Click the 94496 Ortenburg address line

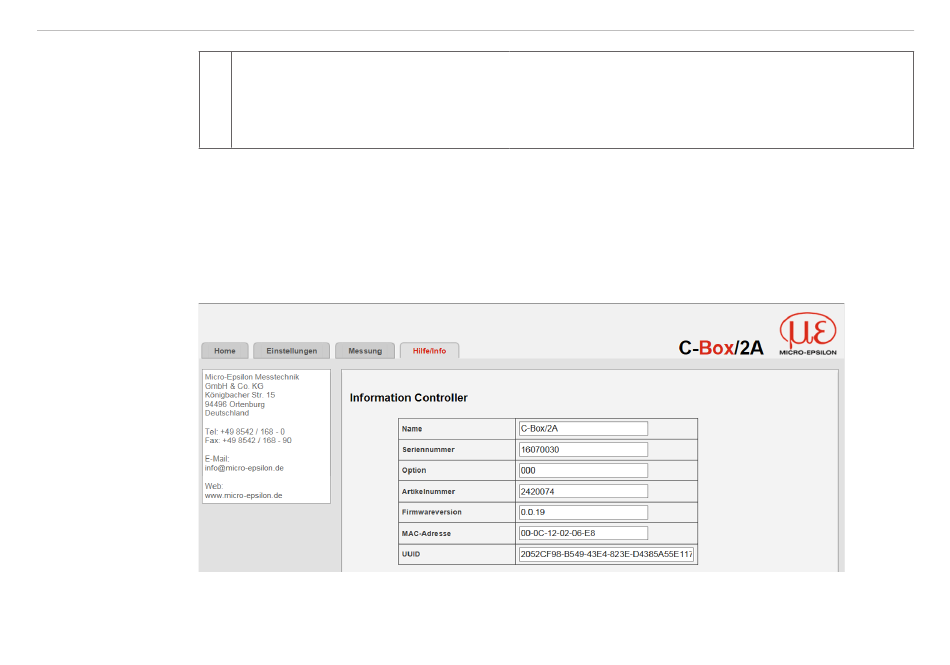tap(234, 404)
